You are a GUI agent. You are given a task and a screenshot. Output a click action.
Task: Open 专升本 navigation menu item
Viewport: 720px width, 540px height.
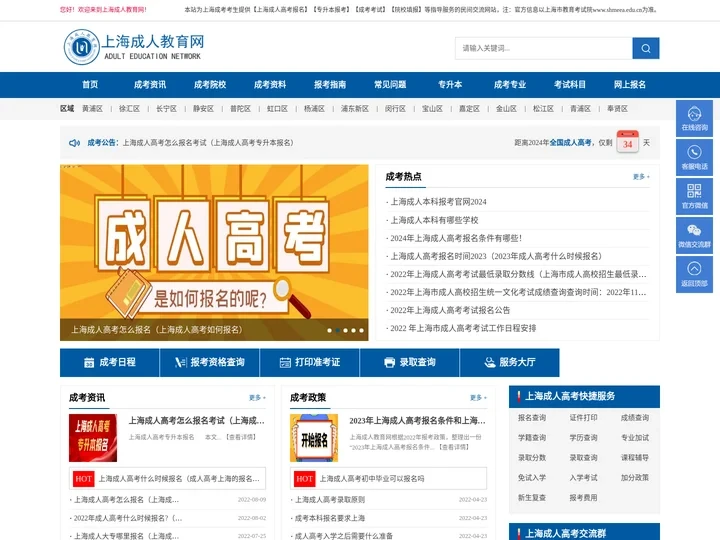[x=450, y=84]
